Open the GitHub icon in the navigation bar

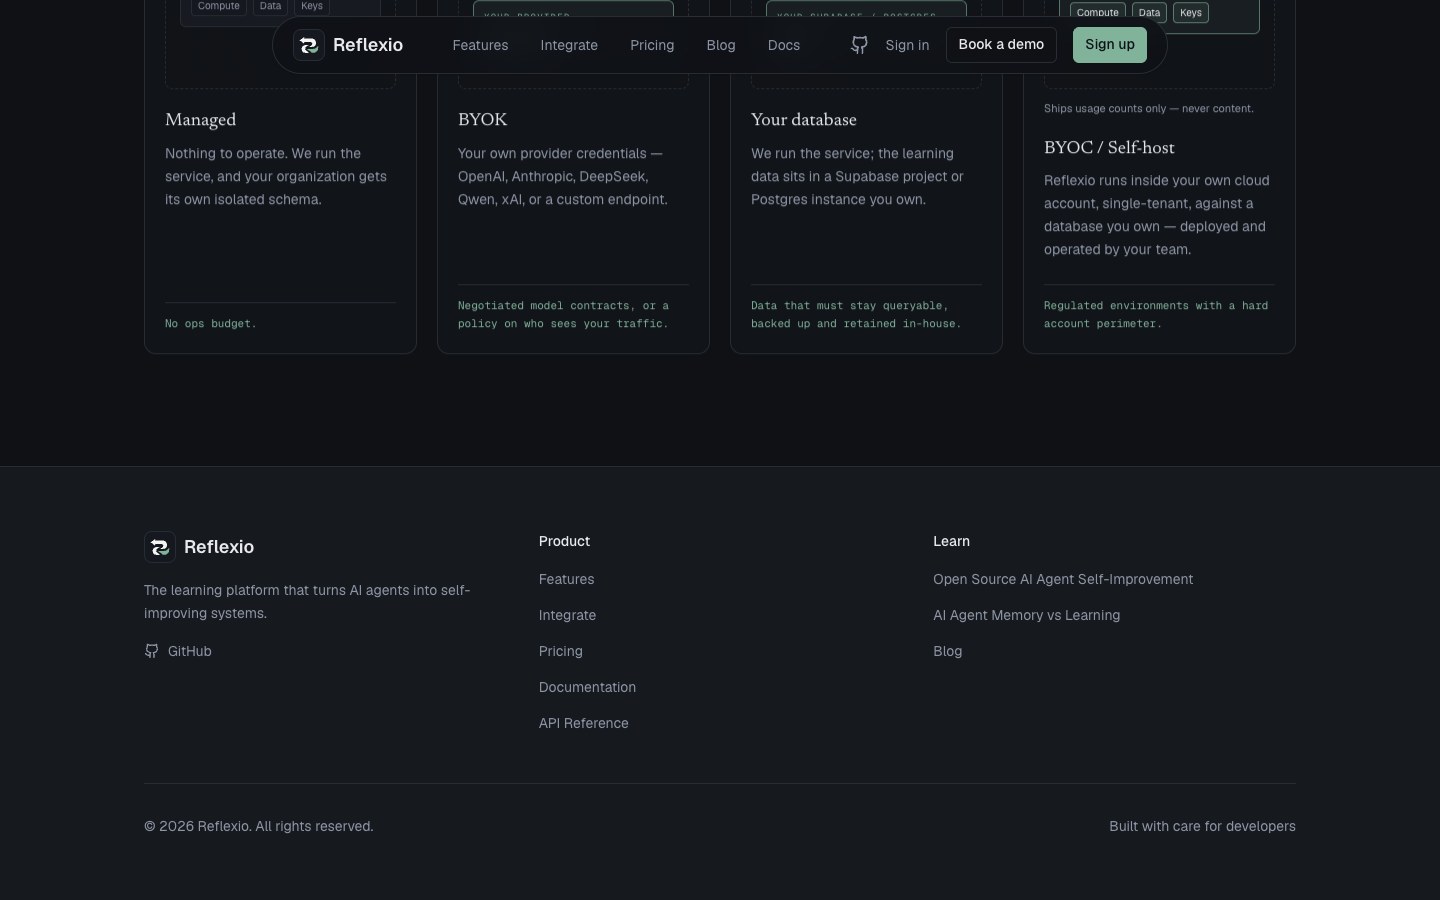tap(859, 45)
